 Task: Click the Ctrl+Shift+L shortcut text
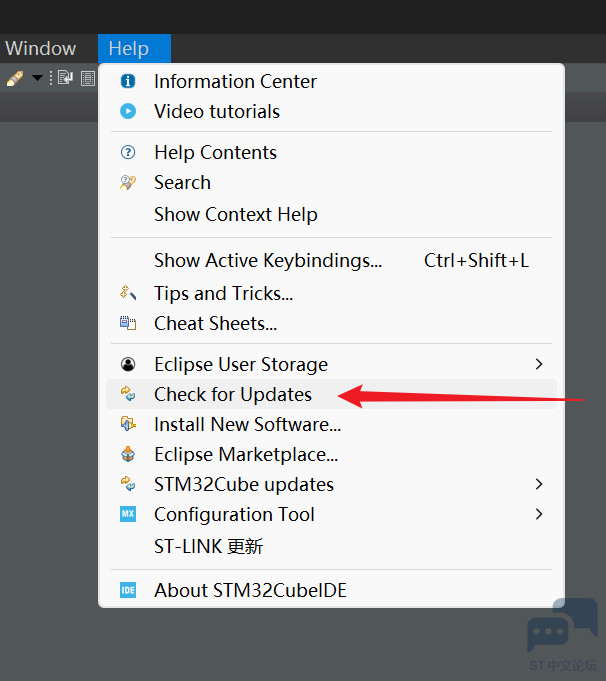click(x=476, y=261)
